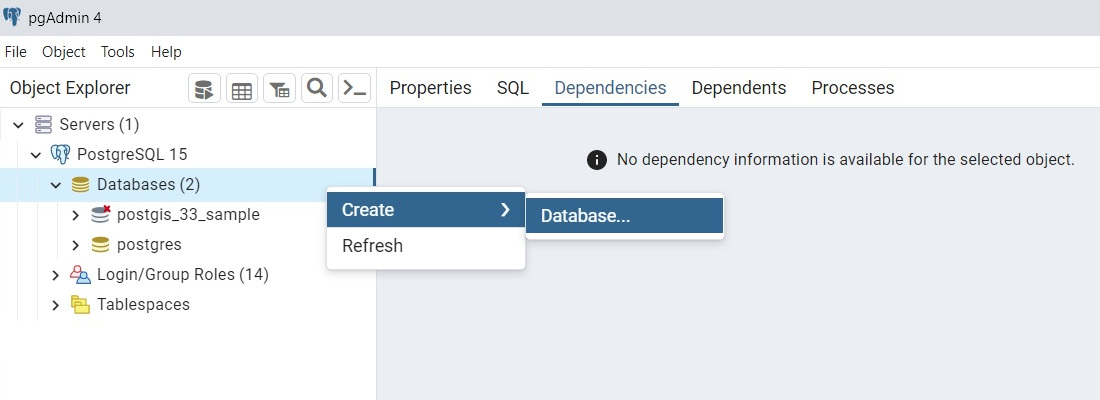Switch to the Dependents tab
The width and height of the screenshot is (1100, 400).
pyautogui.click(x=739, y=88)
